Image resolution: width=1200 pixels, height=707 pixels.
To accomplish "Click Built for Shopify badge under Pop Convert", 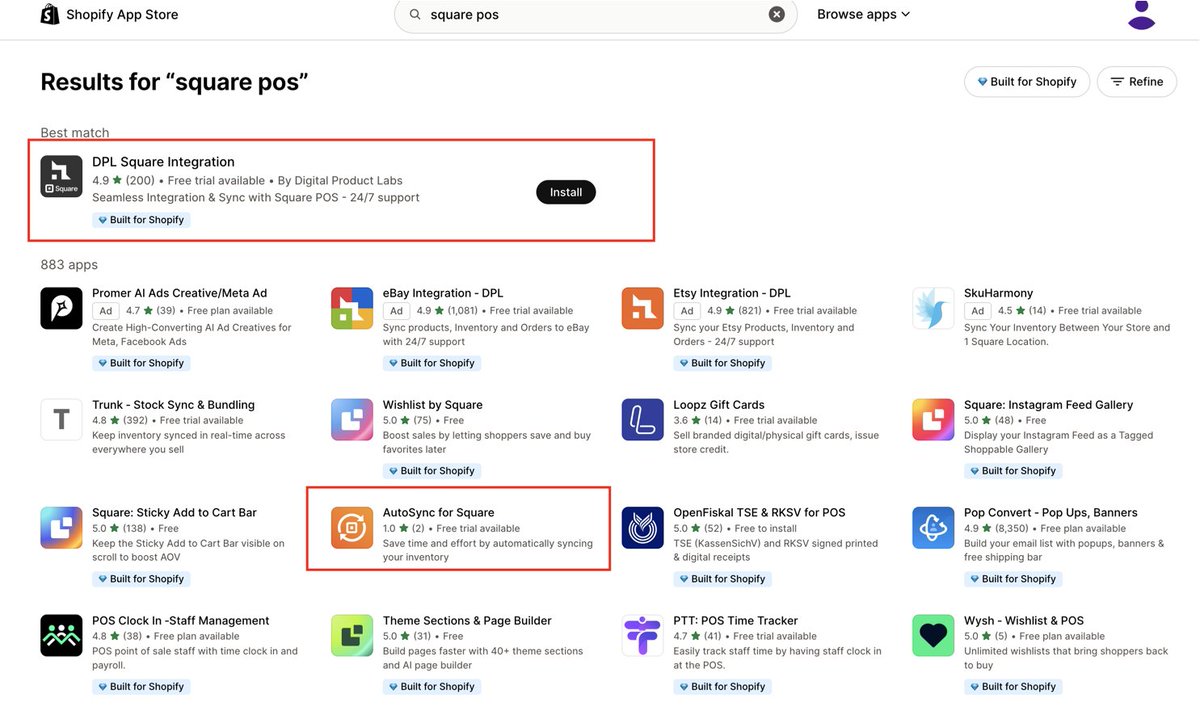I will [x=1013, y=579].
